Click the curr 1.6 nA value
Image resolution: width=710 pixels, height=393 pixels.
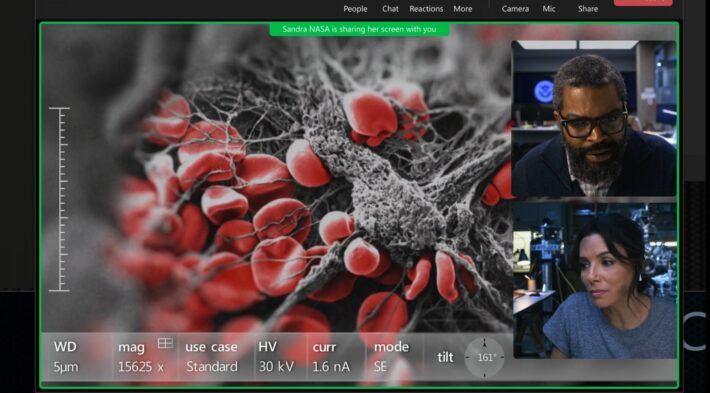pos(331,367)
